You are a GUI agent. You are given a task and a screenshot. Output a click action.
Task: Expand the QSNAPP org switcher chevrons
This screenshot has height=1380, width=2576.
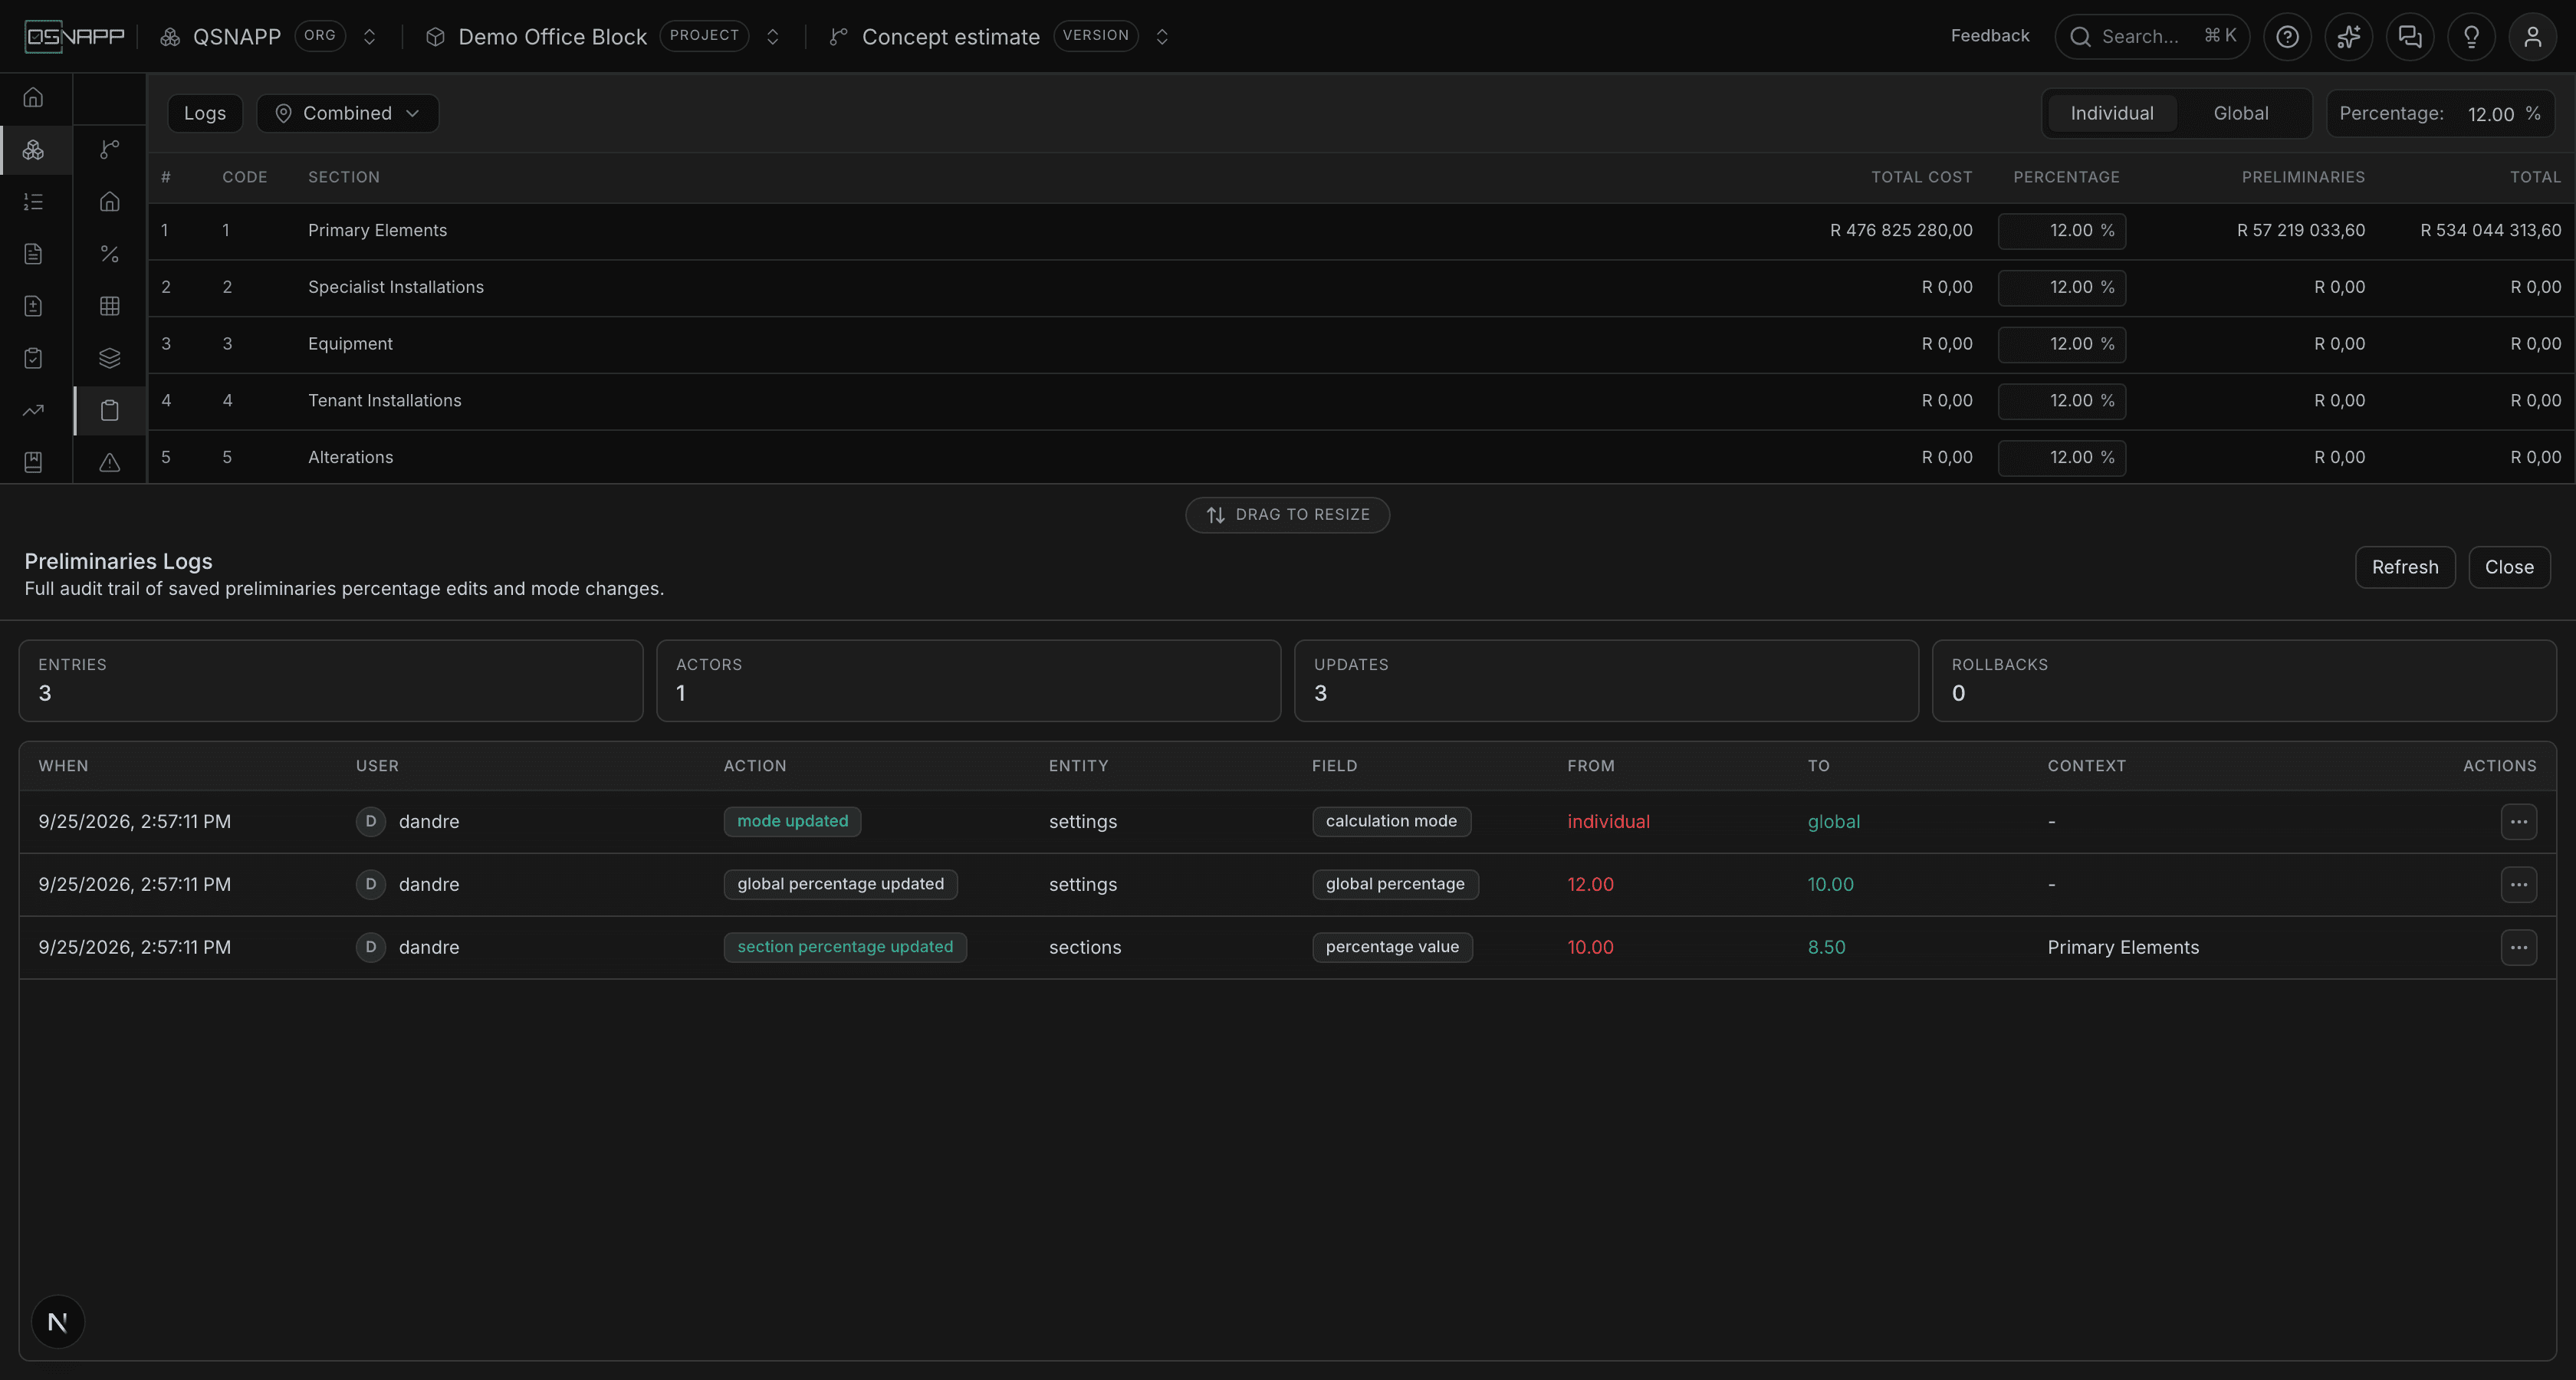(x=369, y=37)
